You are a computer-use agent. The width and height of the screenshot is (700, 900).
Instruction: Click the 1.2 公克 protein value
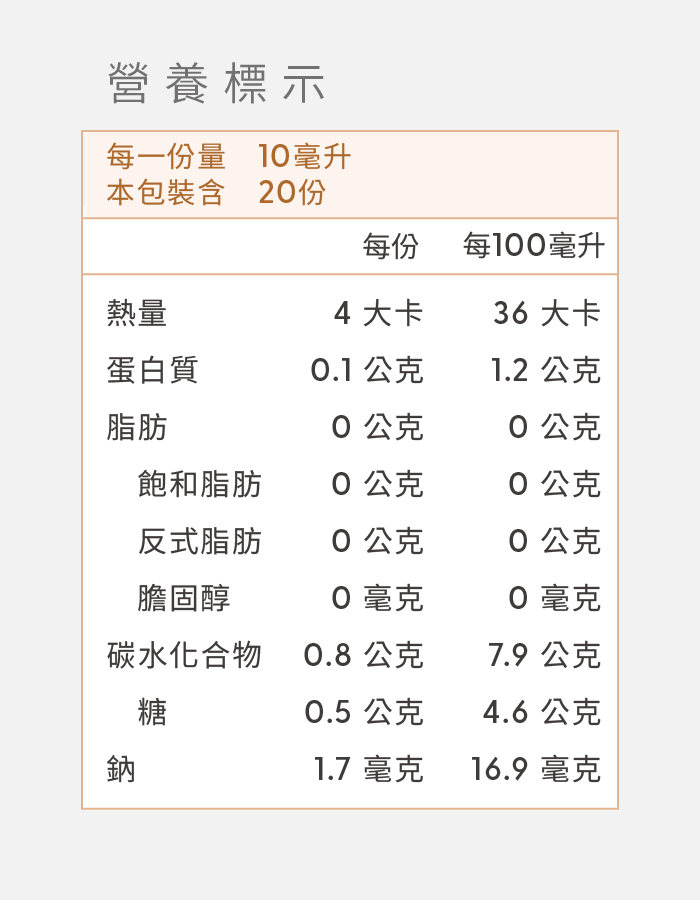point(546,371)
